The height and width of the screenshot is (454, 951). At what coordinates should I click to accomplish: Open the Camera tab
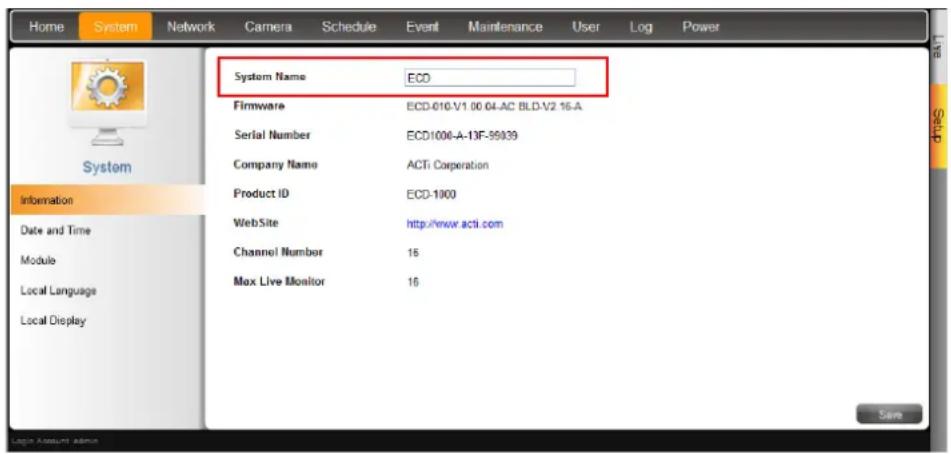pyautogui.click(x=268, y=27)
